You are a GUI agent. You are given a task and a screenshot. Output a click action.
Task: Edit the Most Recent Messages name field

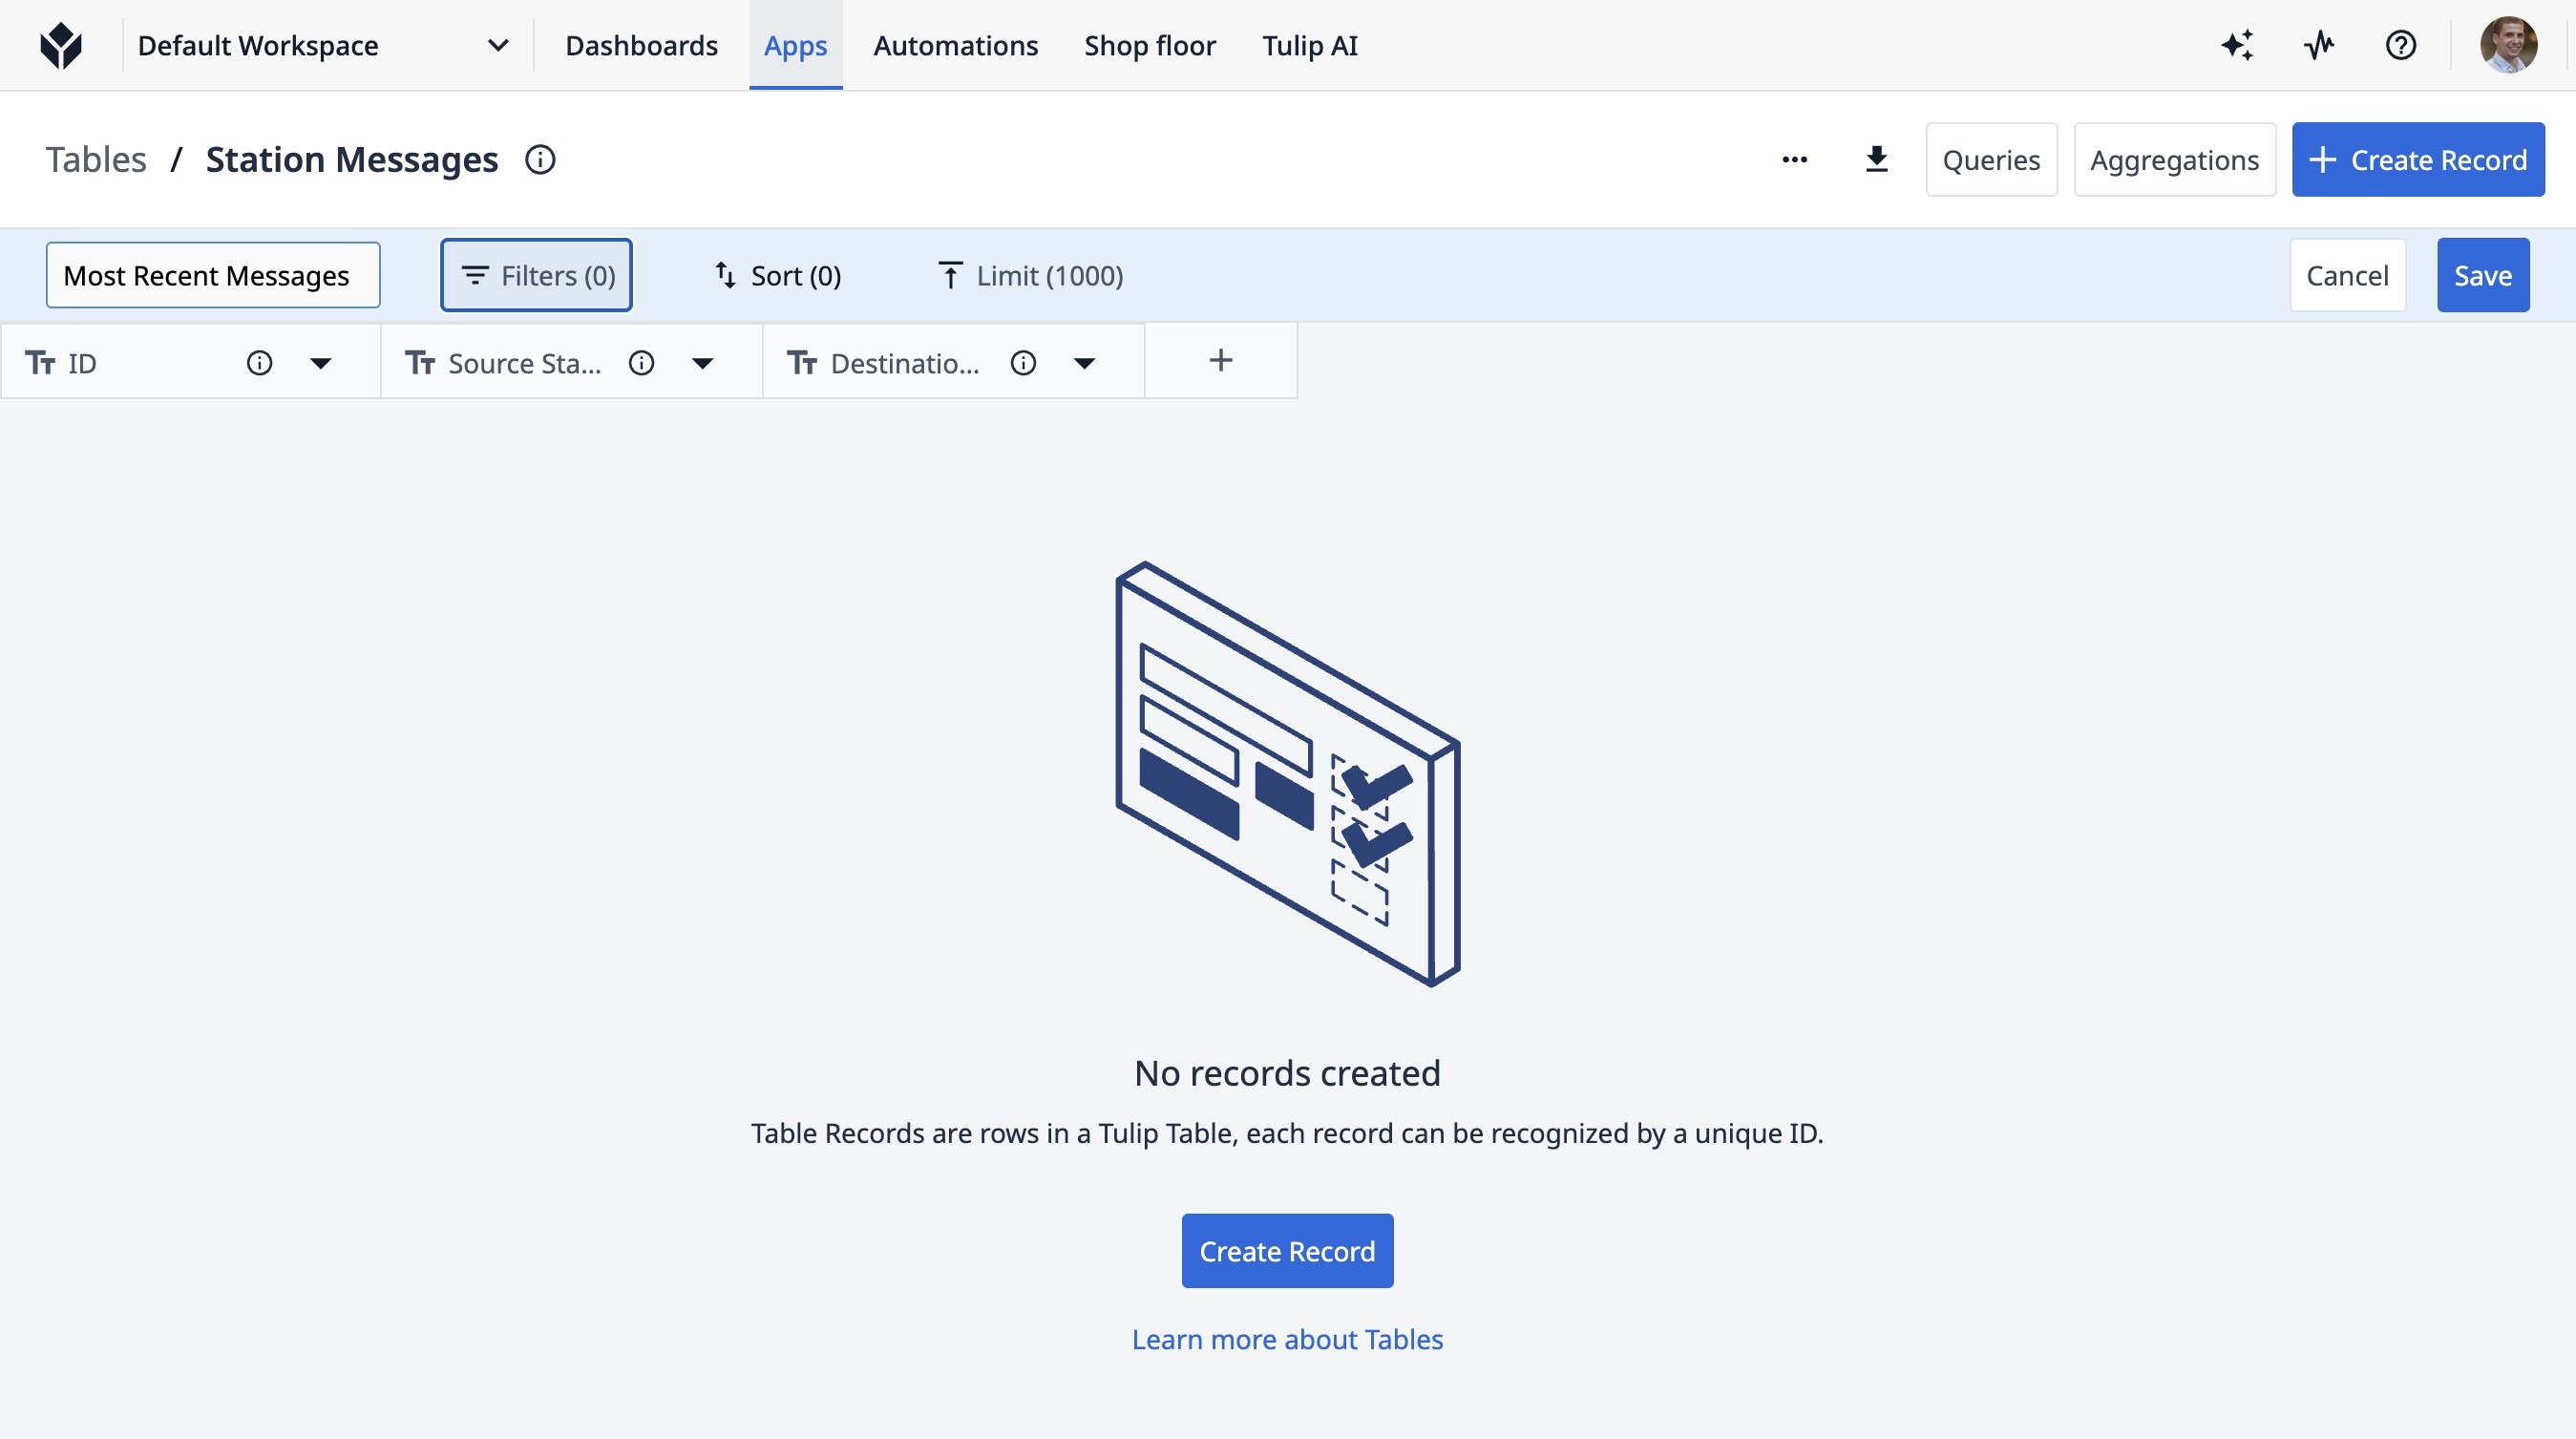(212, 275)
